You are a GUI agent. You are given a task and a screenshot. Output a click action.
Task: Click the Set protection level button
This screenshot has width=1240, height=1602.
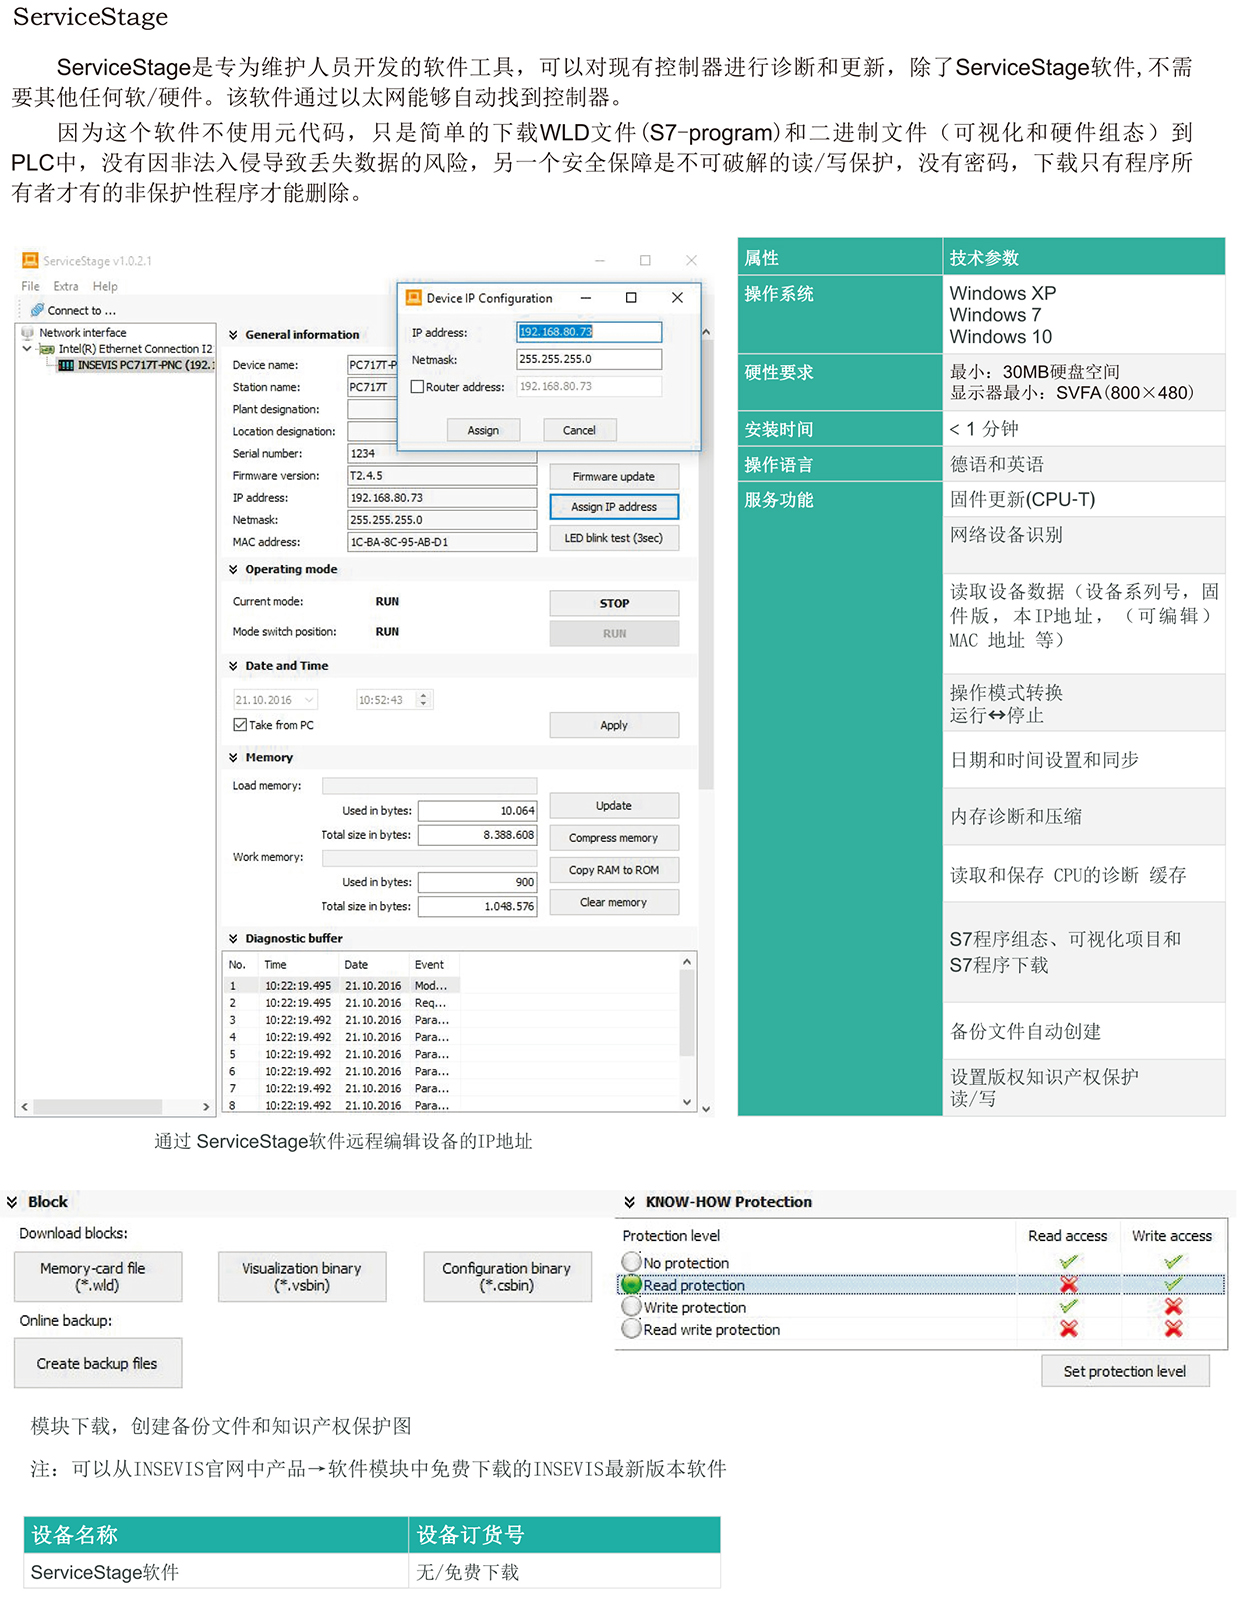tap(1125, 1371)
